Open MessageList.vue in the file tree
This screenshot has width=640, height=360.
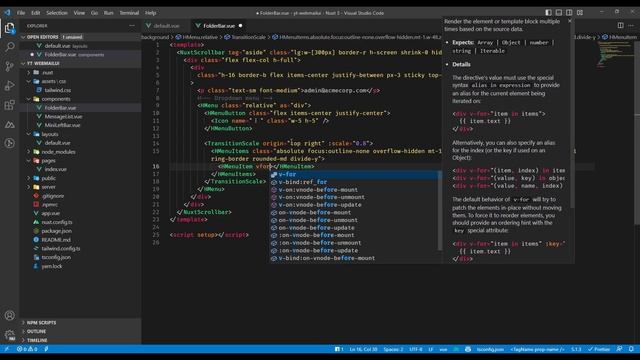[80, 116]
